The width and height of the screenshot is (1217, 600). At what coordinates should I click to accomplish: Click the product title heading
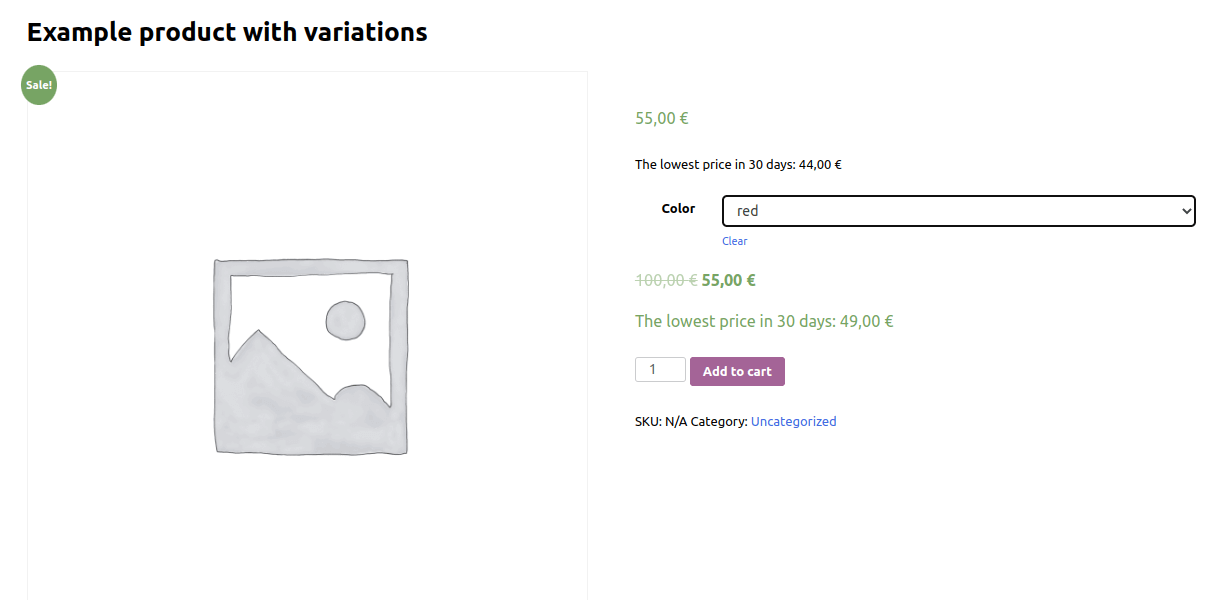(x=227, y=32)
